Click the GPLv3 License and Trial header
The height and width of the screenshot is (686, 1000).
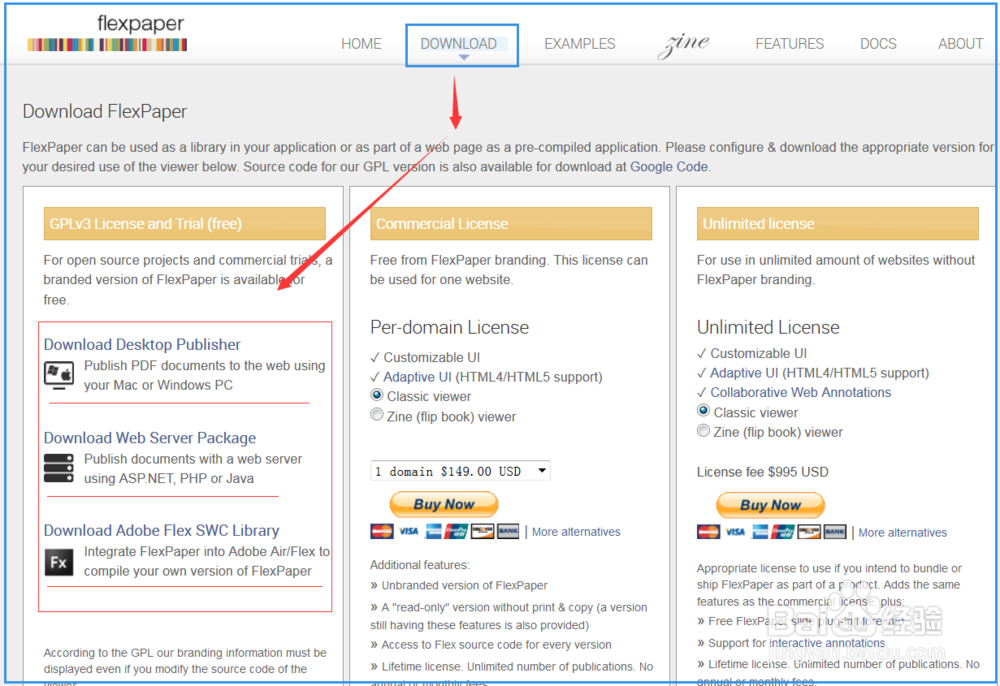pos(184,224)
